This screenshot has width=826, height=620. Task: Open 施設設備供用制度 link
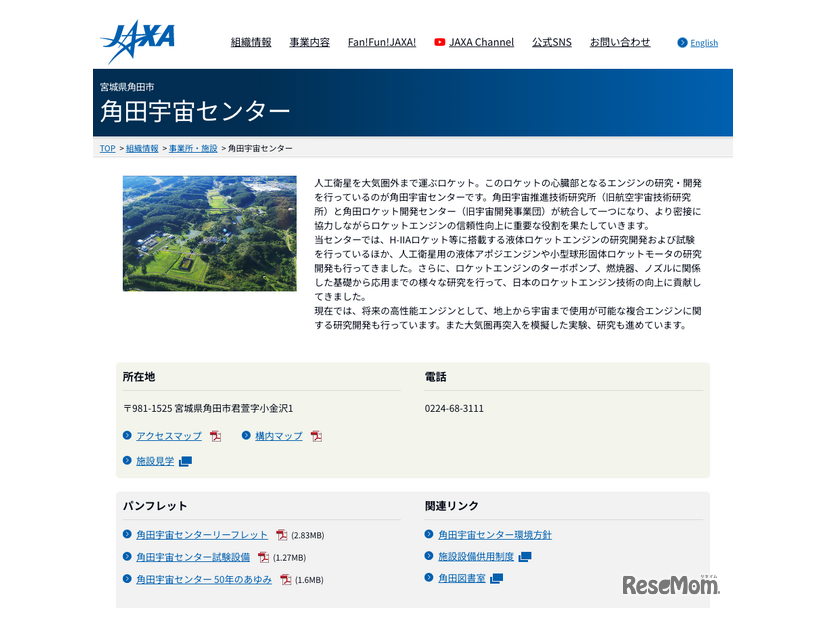coord(476,556)
